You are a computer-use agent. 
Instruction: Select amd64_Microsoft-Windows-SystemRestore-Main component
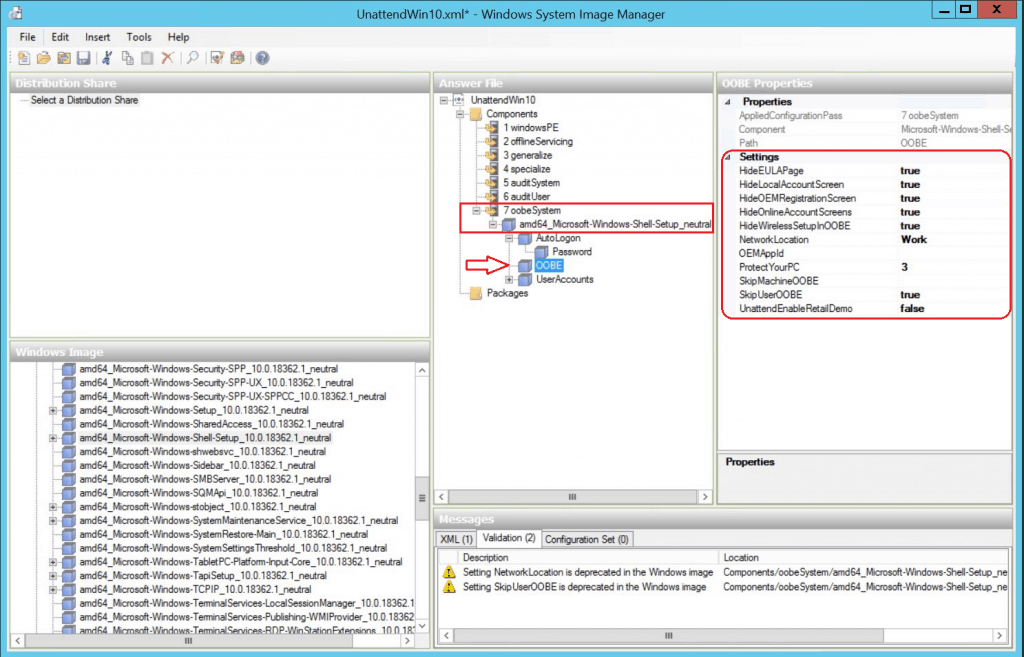tap(223, 534)
